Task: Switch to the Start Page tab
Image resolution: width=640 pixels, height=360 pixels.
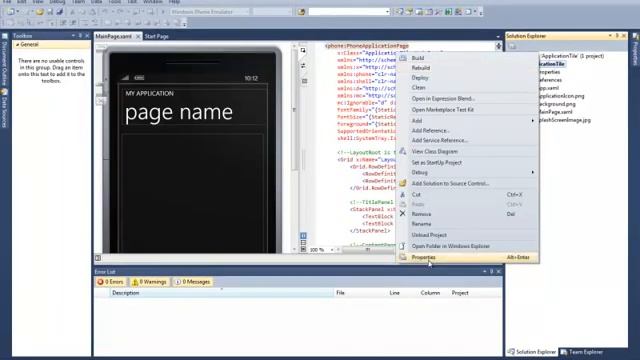Action: (x=156, y=36)
